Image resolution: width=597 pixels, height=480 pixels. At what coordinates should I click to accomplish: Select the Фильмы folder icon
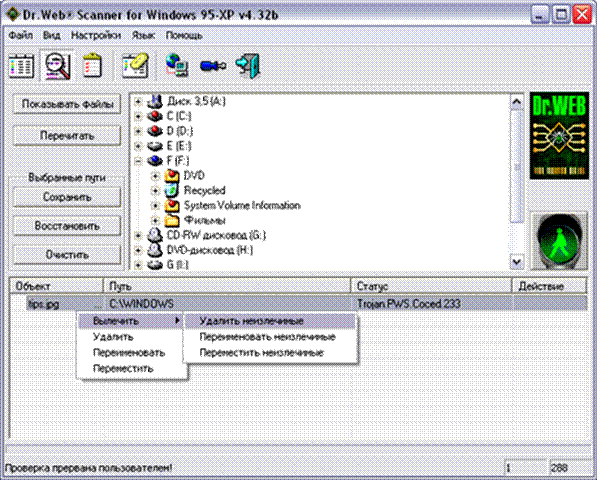click(172, 220)
